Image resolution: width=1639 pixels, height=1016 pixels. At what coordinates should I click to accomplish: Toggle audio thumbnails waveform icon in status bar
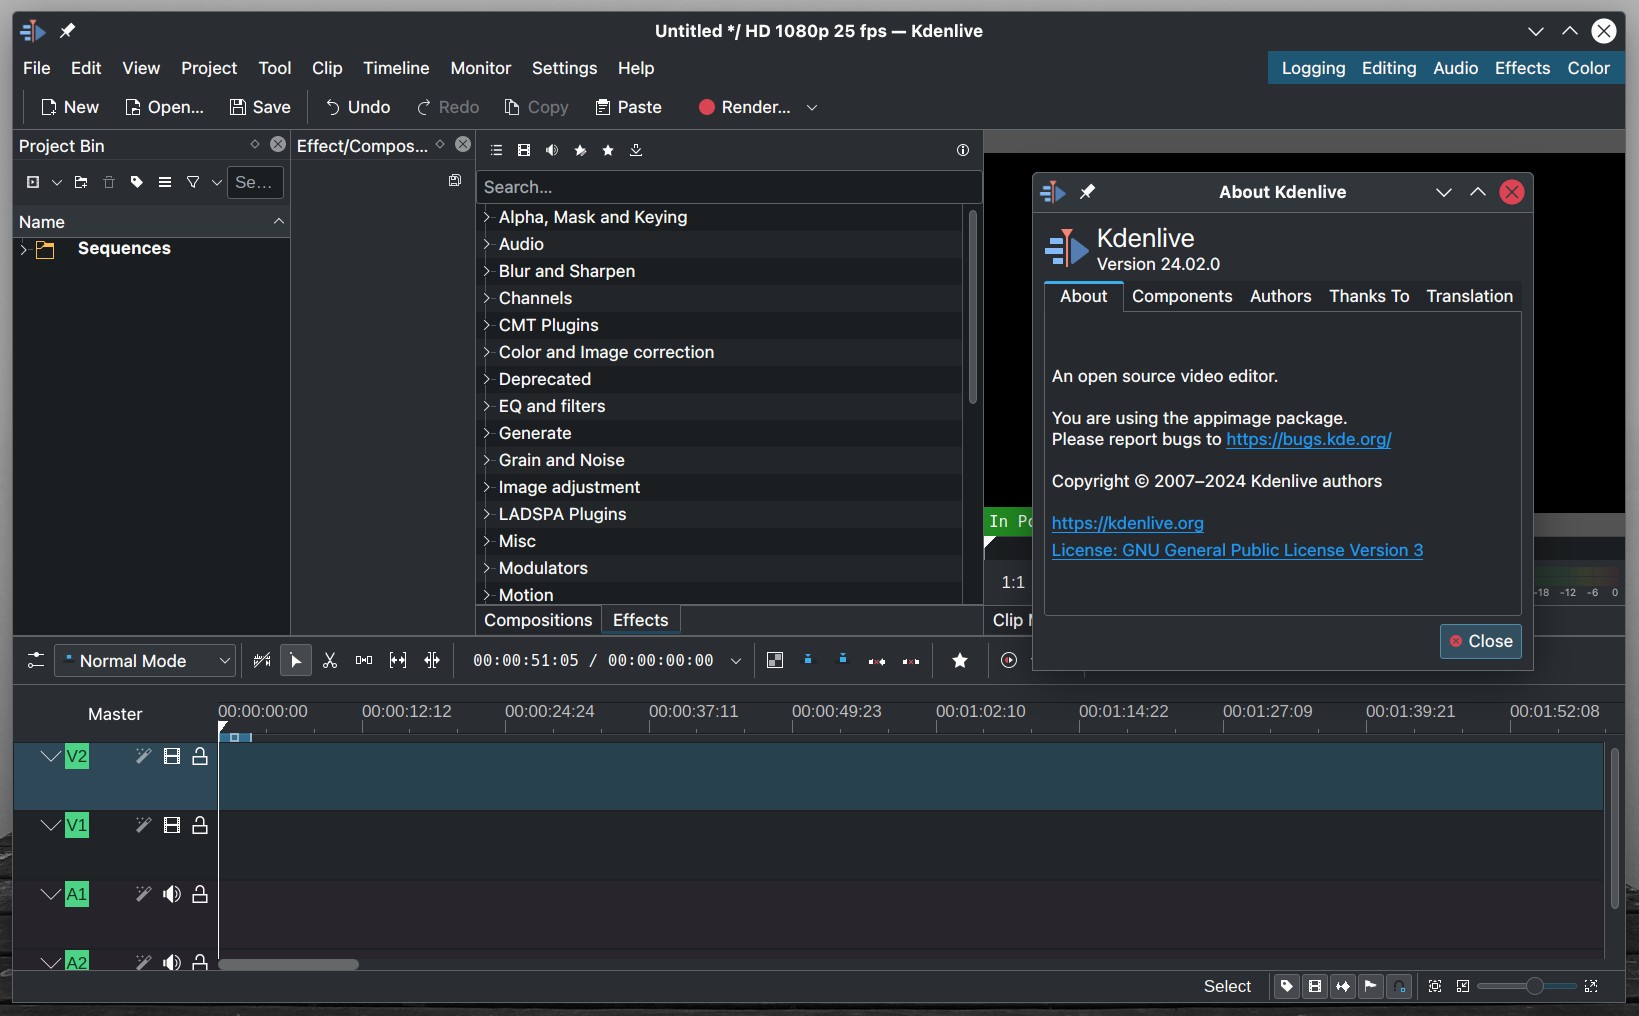[1343, 986]
